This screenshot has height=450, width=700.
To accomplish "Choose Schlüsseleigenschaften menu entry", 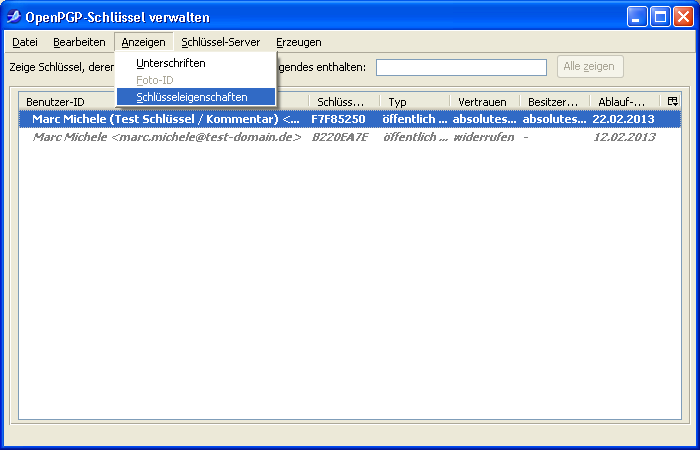I will (x=192, y=97).
